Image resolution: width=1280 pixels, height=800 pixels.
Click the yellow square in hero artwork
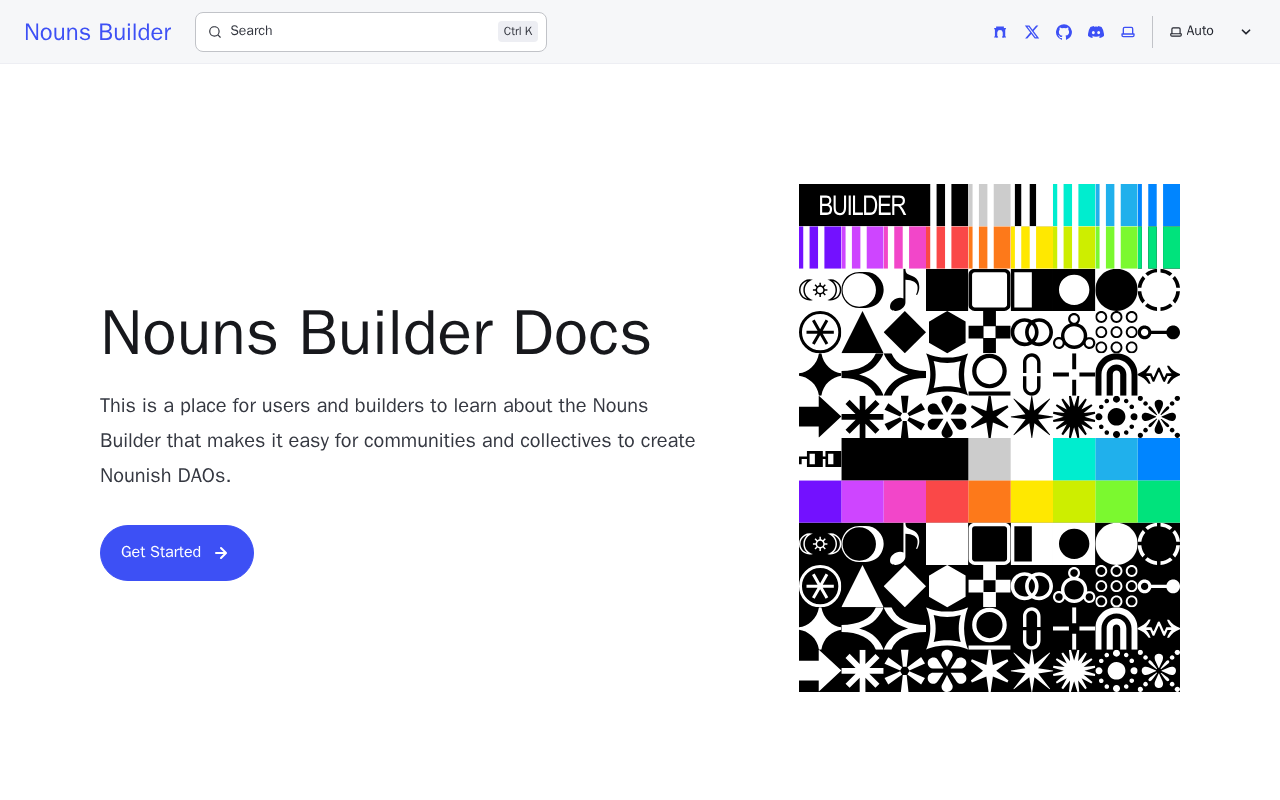(1031, 502)
